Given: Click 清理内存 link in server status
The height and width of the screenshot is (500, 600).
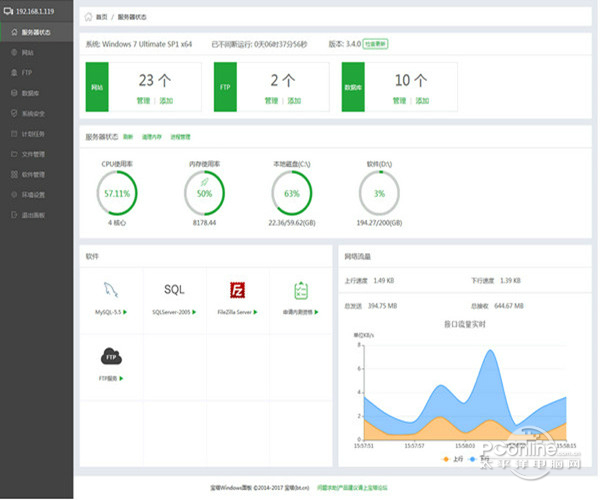Looking at the screenshot, I should (x=153, y=136).
